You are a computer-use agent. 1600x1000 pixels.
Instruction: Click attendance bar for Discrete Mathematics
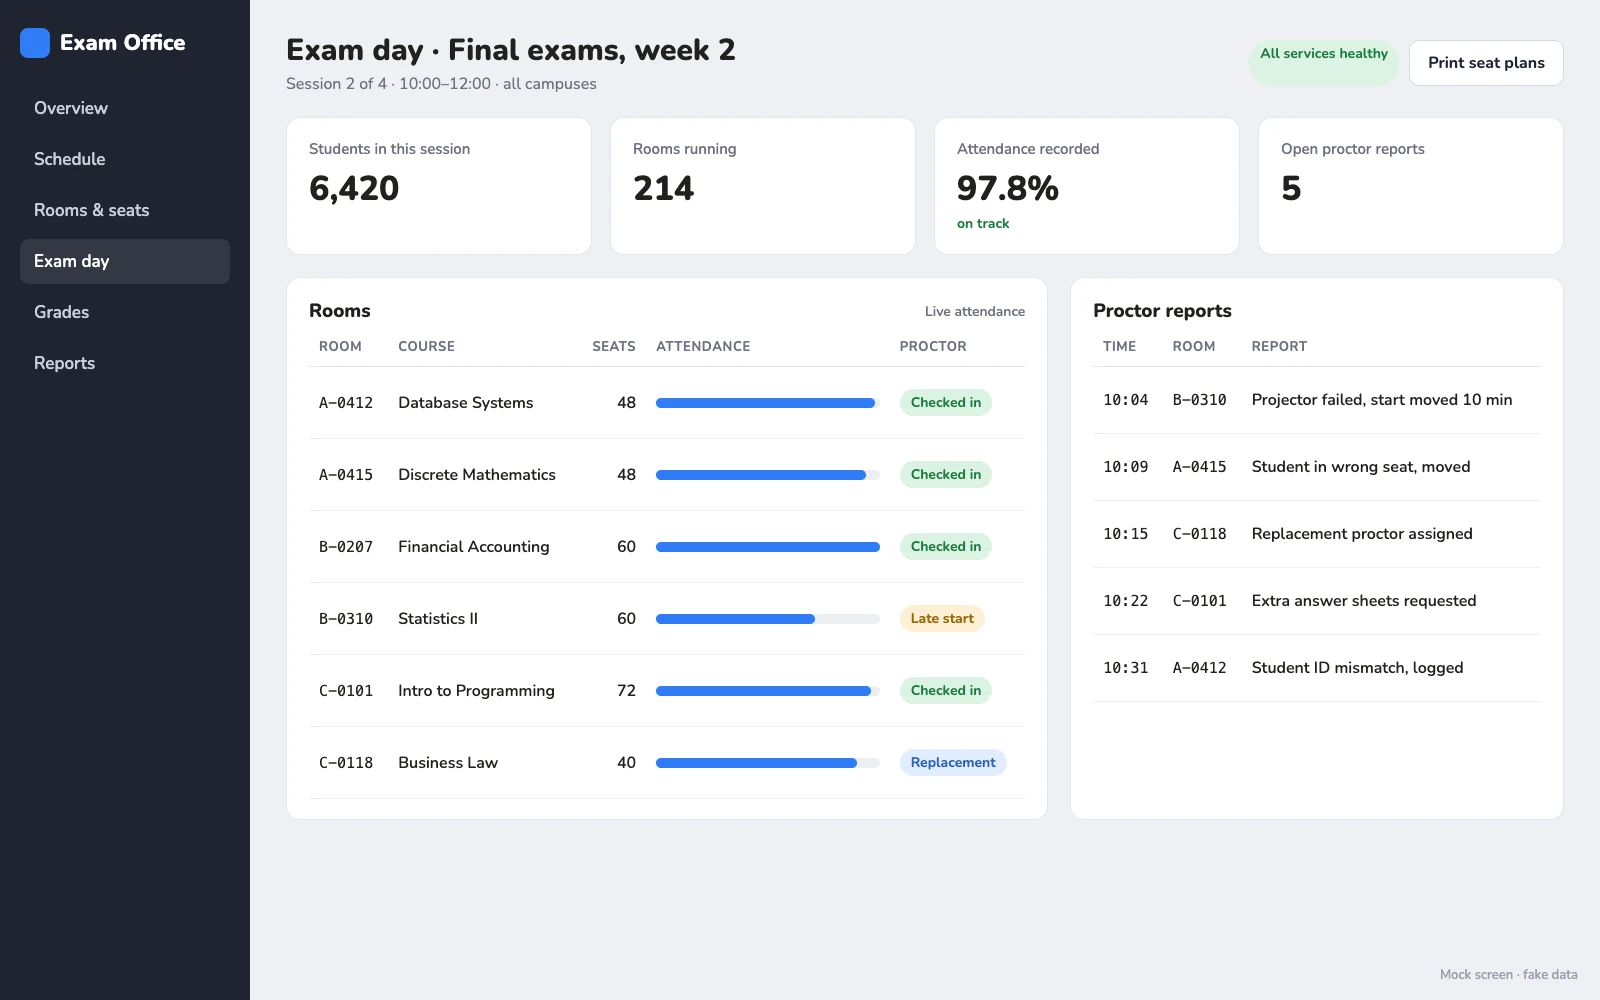click(x=768, y=475)
